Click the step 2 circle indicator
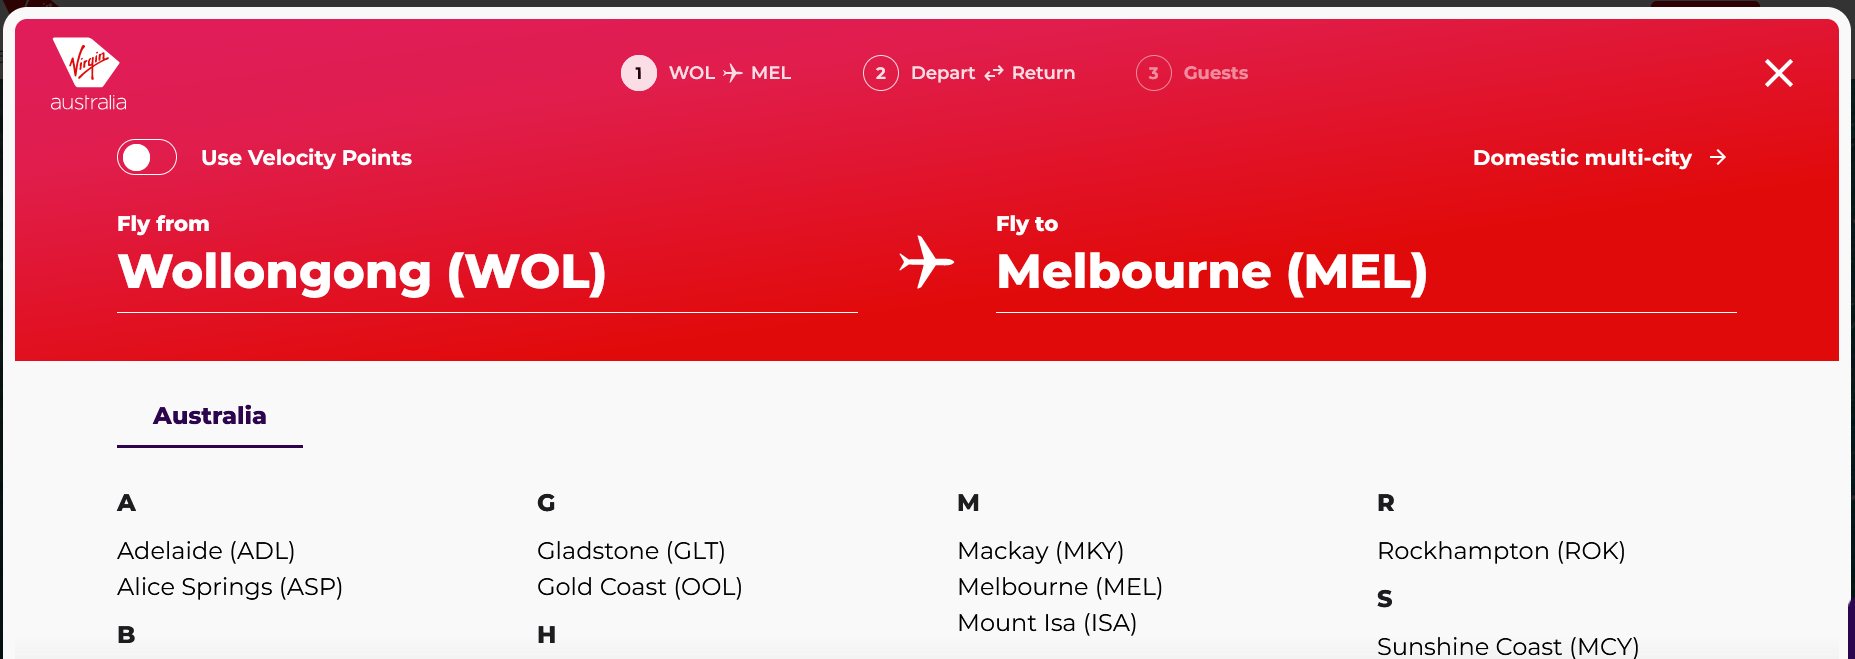 [880, 73]
